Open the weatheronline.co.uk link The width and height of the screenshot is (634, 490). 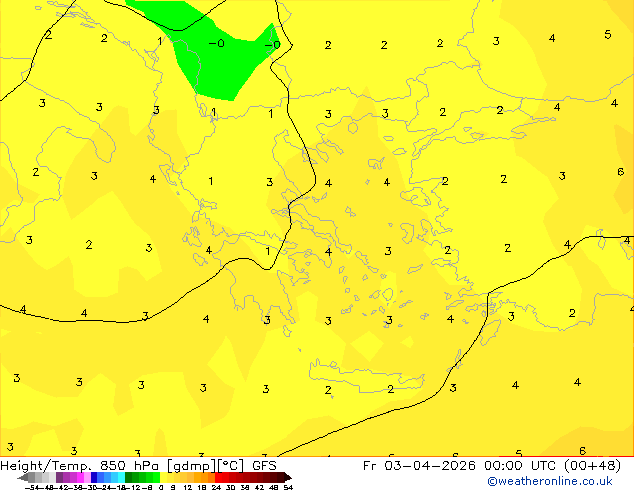pos(549,481)
